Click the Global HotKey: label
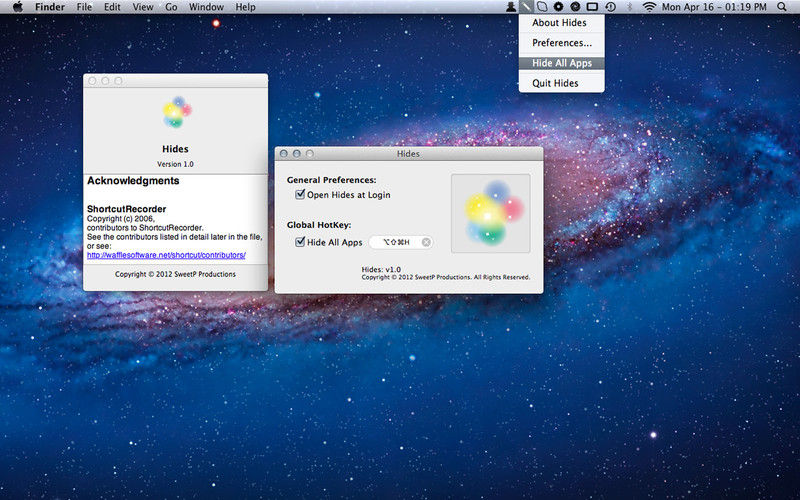Image resolution: width=800 pixels, height=500 pixels. 319,225
